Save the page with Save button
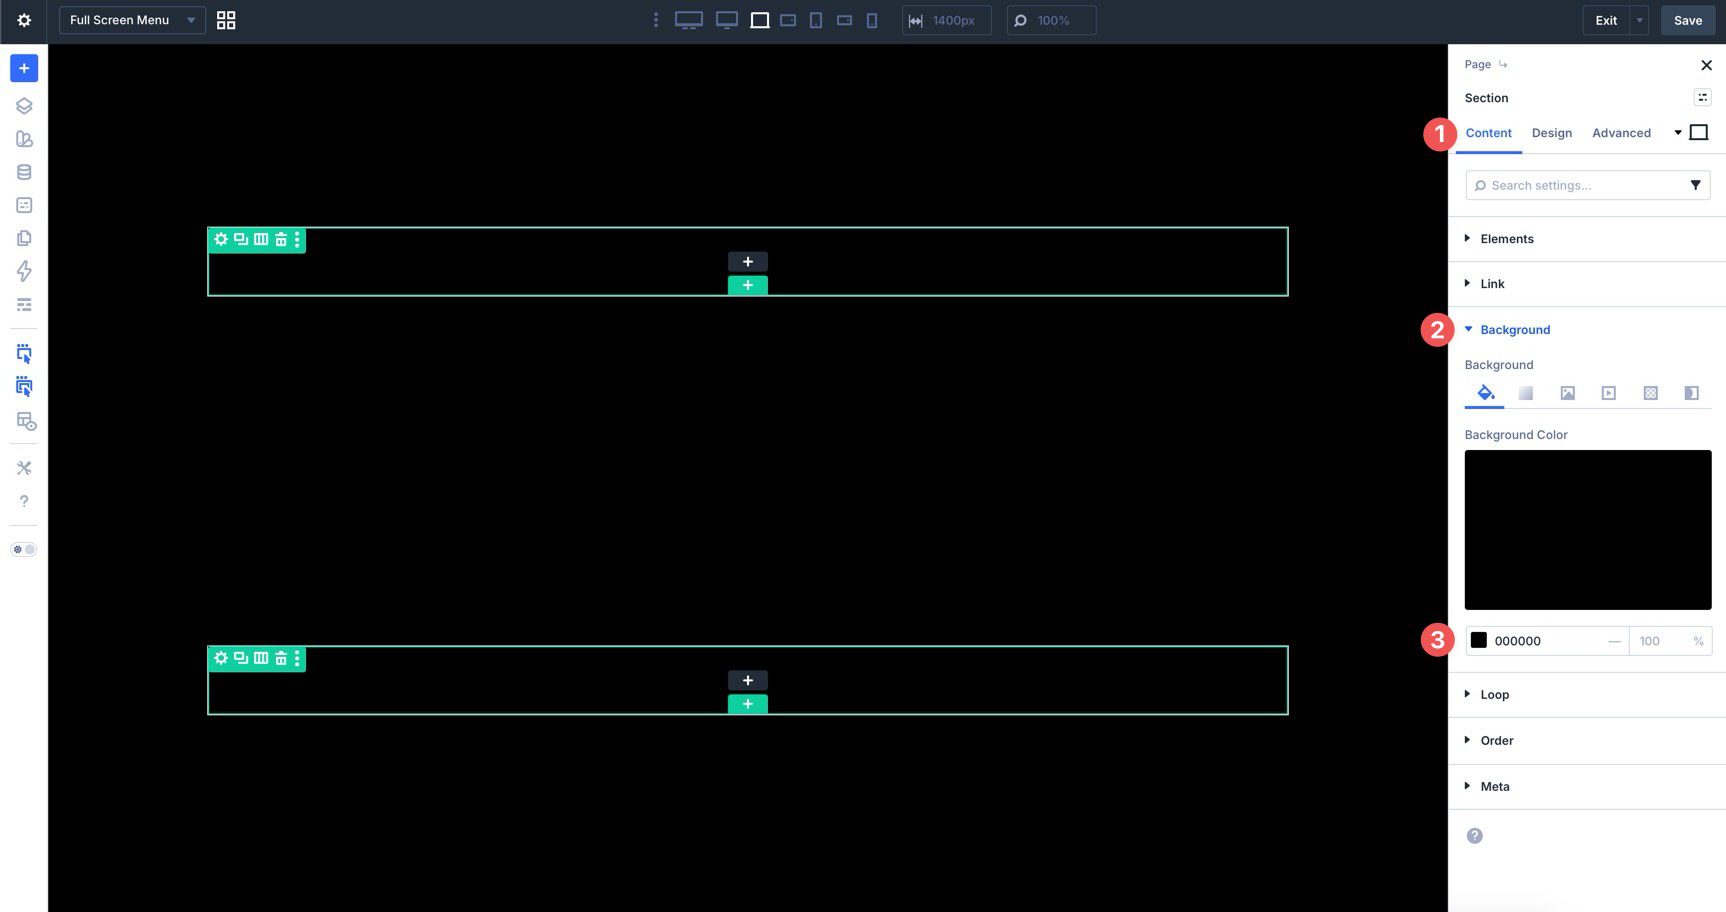The image size is (1726, 912). point(1688,20)
